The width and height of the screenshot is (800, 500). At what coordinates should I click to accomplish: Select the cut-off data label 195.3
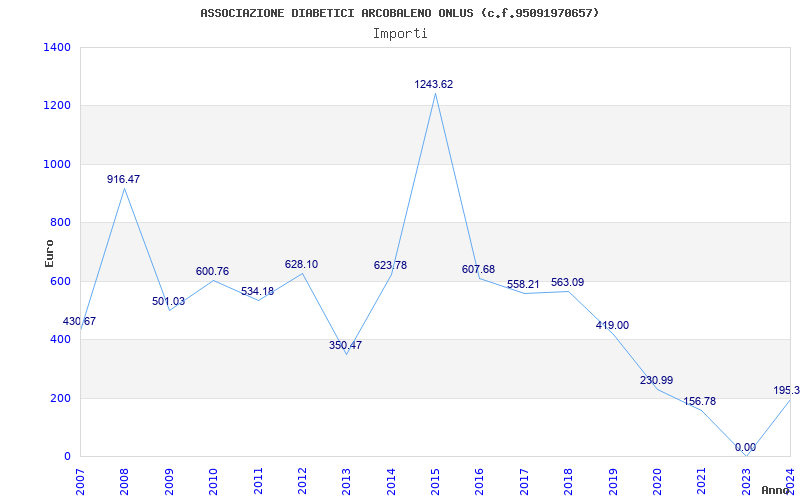[x=786, y=390]
